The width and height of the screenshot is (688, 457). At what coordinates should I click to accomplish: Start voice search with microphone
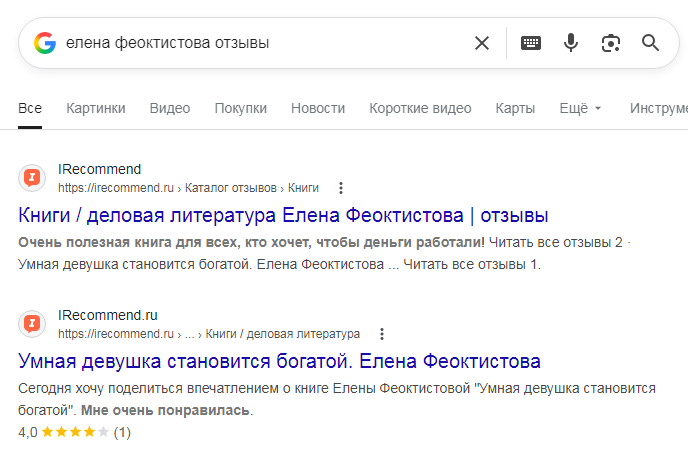571,43
